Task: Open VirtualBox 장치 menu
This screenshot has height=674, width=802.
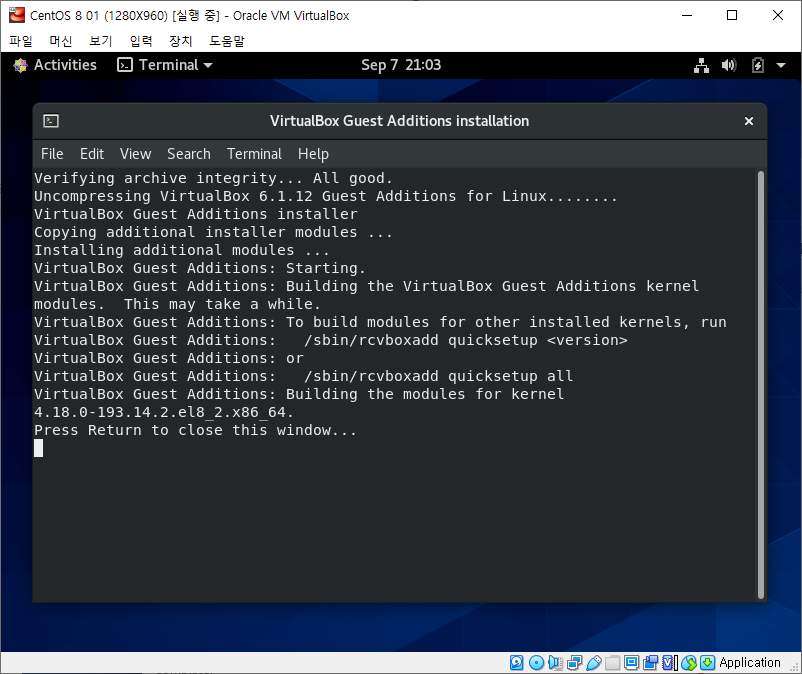Action: (181, 41)
